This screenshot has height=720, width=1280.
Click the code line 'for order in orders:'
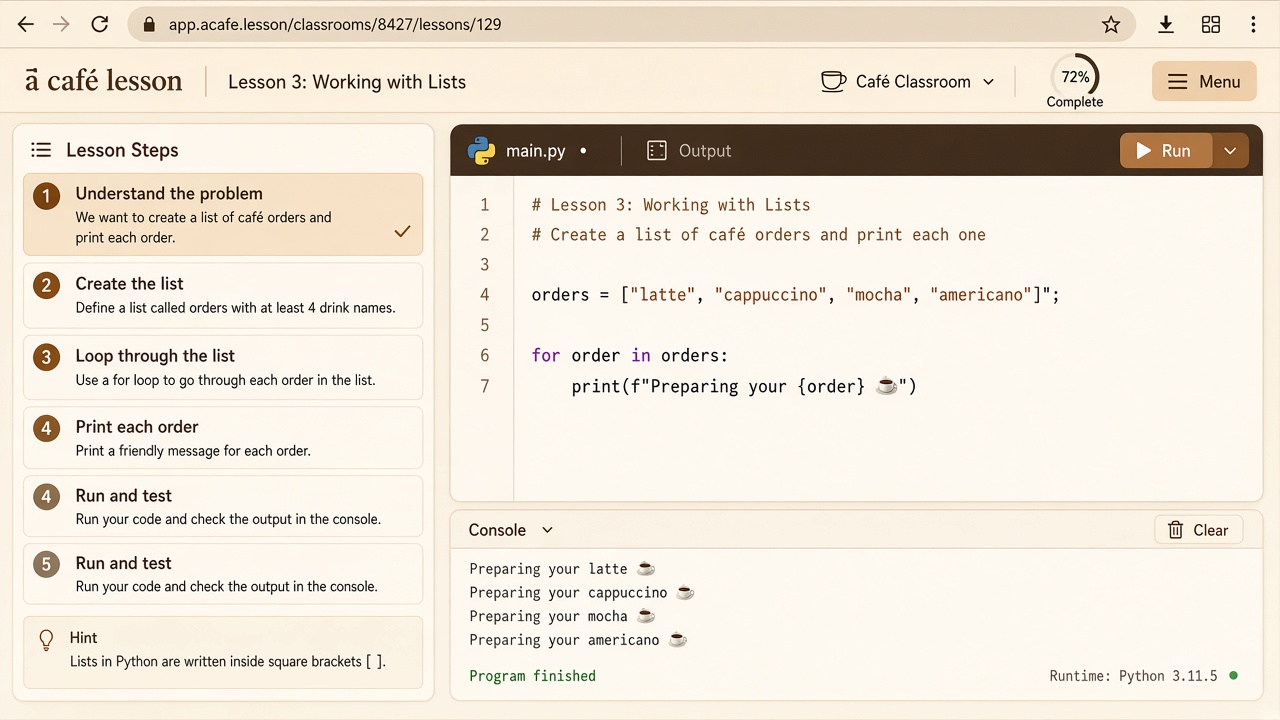(x=630, y=356)
